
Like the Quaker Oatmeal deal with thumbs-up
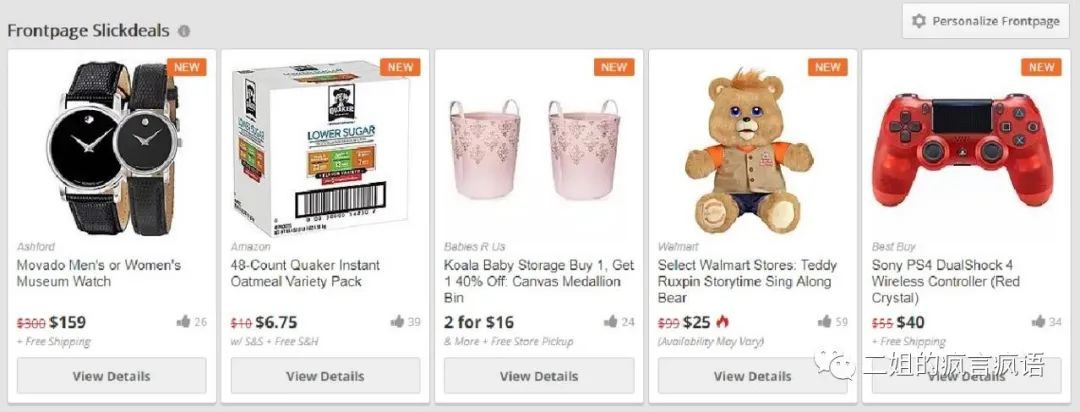[x=397, y=322]
